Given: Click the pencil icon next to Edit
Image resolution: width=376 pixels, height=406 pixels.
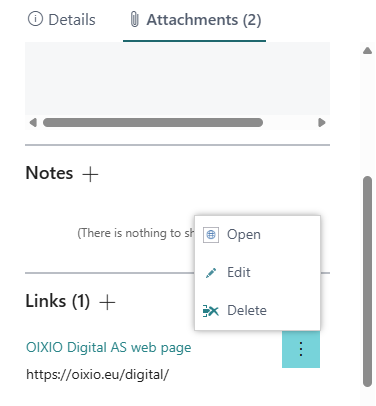Looking at the screenshot, I should coord(211,273).
